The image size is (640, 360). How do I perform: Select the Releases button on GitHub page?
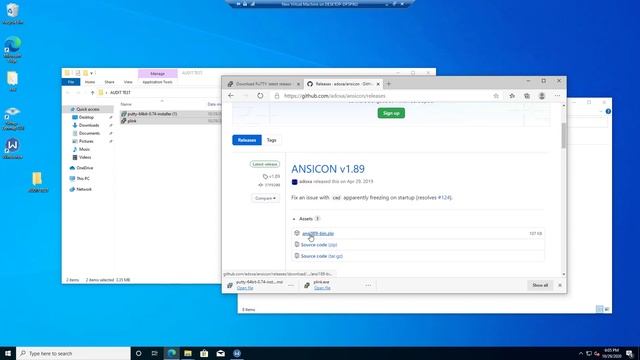[247, 140]
